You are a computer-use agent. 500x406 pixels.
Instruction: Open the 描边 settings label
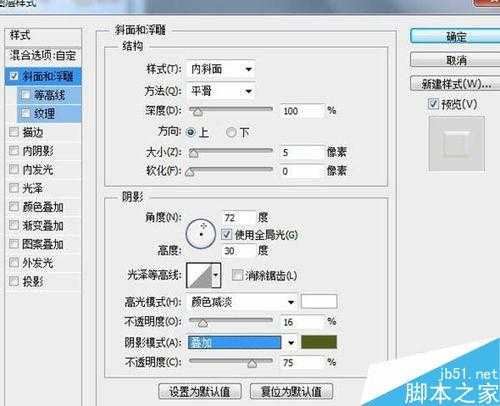click(x=33, y=132)
